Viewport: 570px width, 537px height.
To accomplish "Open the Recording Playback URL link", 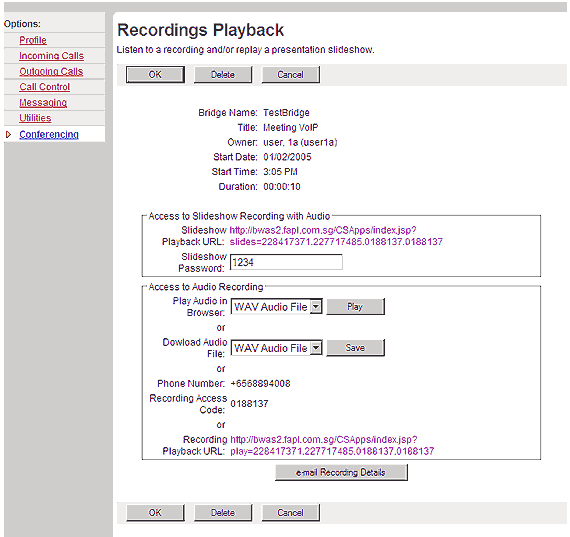I will pyautogui.click(x=332, y=445).
